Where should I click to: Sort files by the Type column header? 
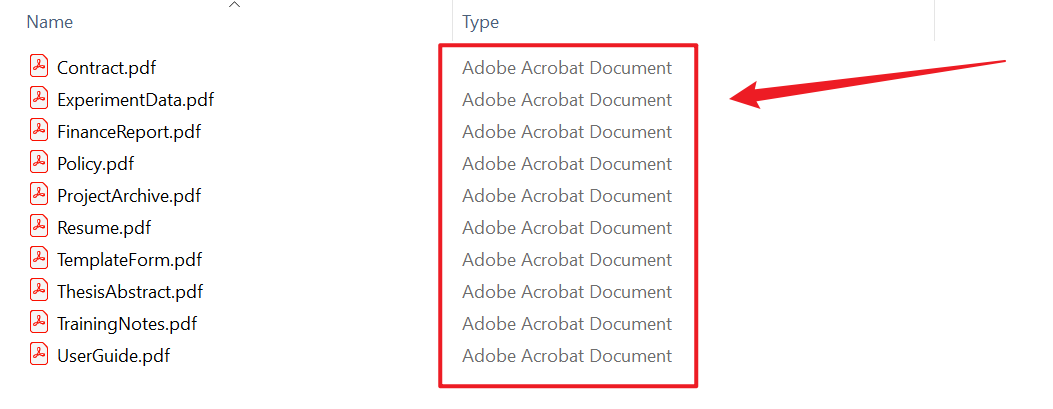tap(480, 22)
